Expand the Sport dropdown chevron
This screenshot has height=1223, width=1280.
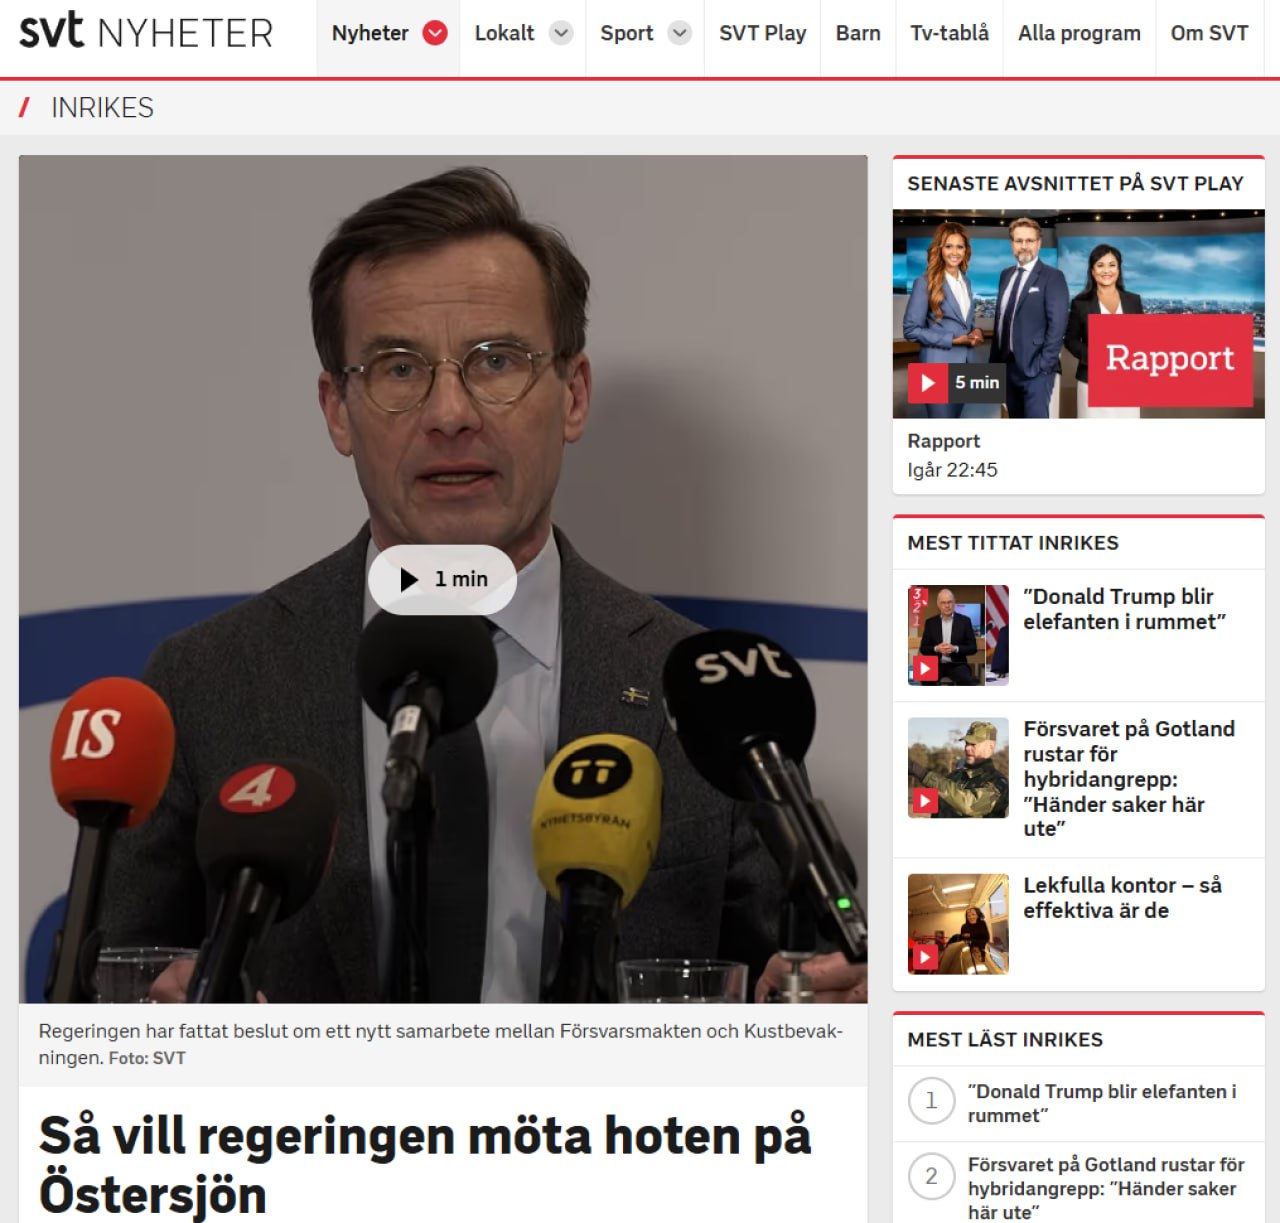point(680,33)
